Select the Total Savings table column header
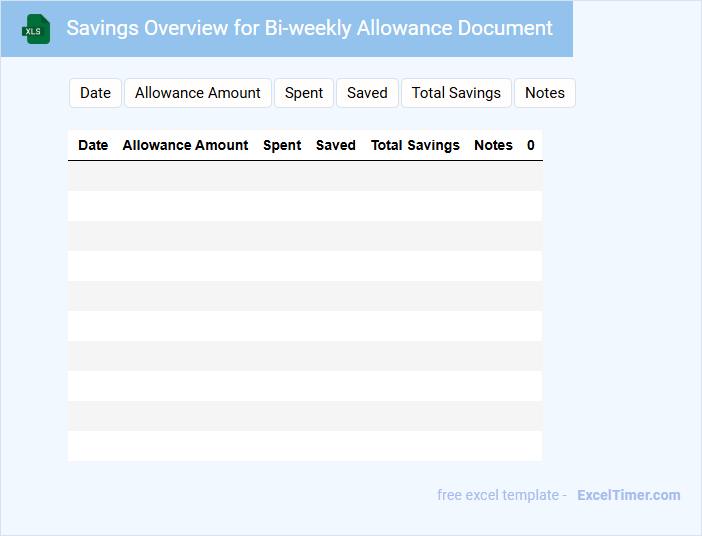This screenshot has width=702, height=536. [415, 145]
